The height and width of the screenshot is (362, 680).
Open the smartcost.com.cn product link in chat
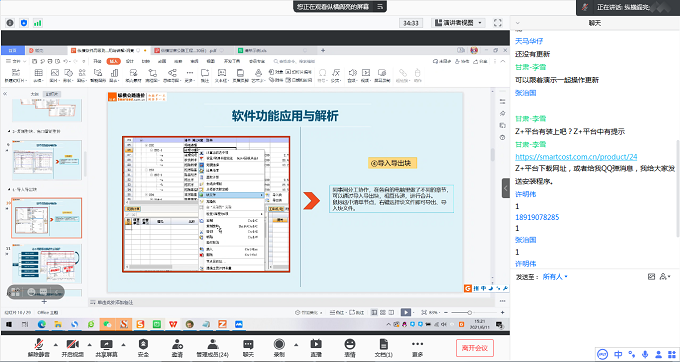576,157
